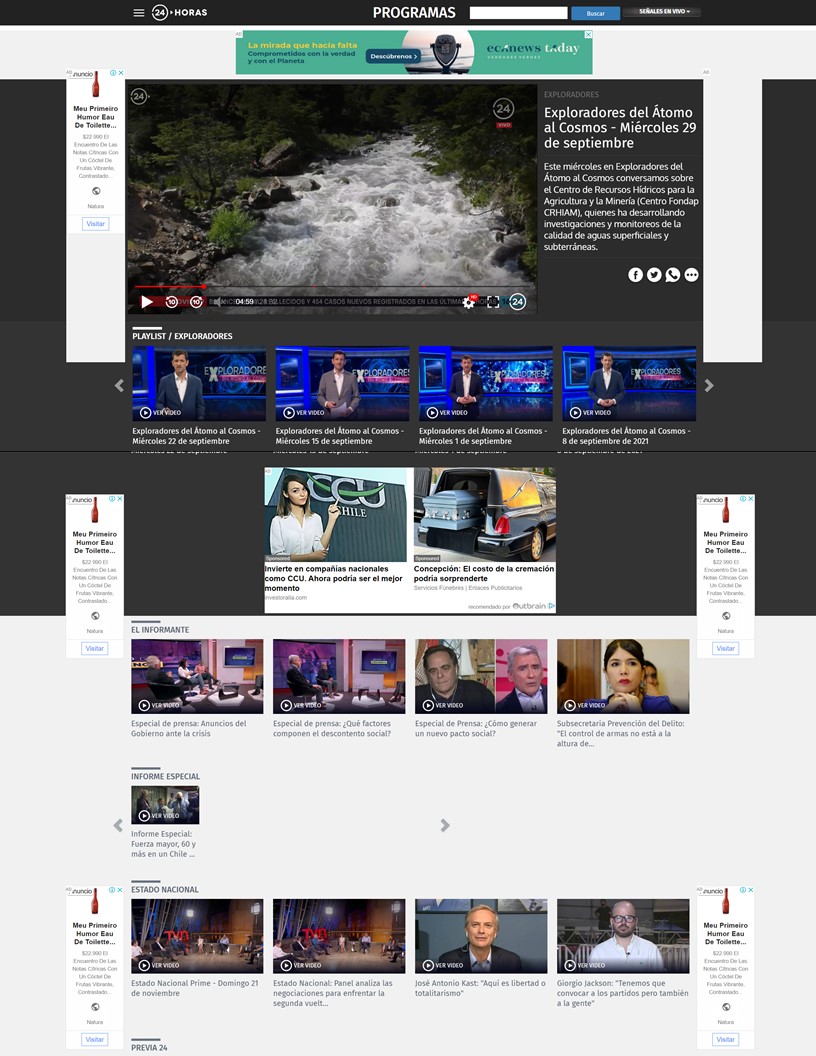
Task: Open the Miércoles 1 de septiembre video thumbnail
Action: pyautogui.click(x=485, y=383)
